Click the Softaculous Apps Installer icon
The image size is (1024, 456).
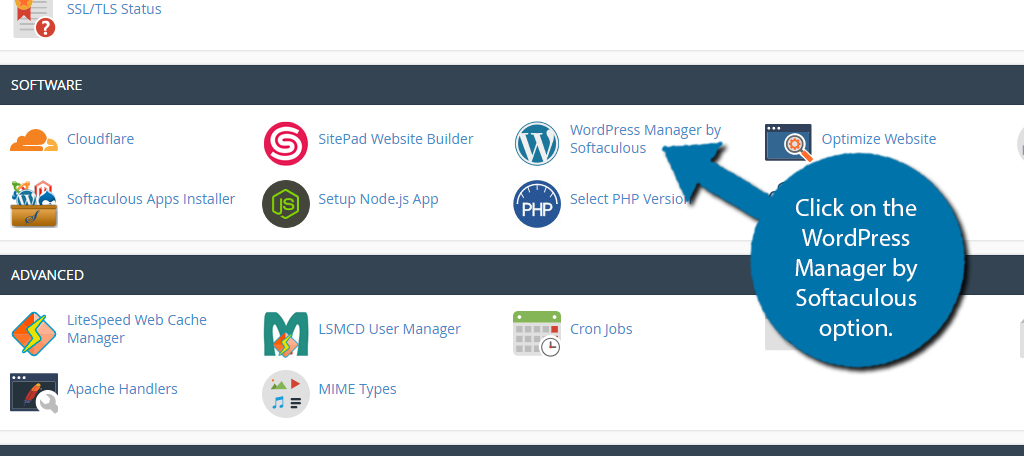tap(34, 204)
